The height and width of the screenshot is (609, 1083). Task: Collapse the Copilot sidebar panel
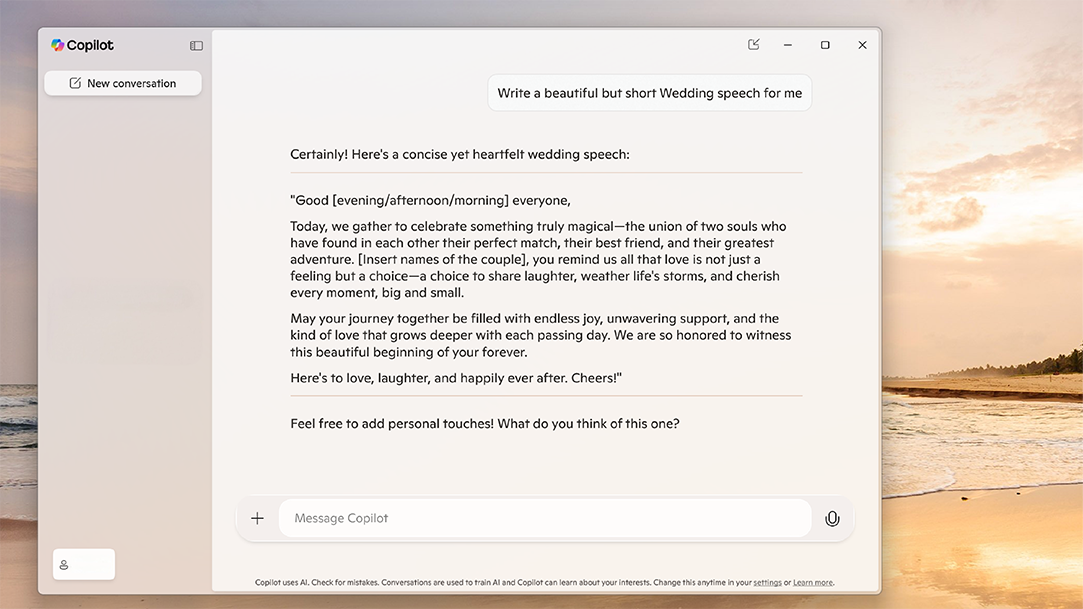[x=196, y=46]
